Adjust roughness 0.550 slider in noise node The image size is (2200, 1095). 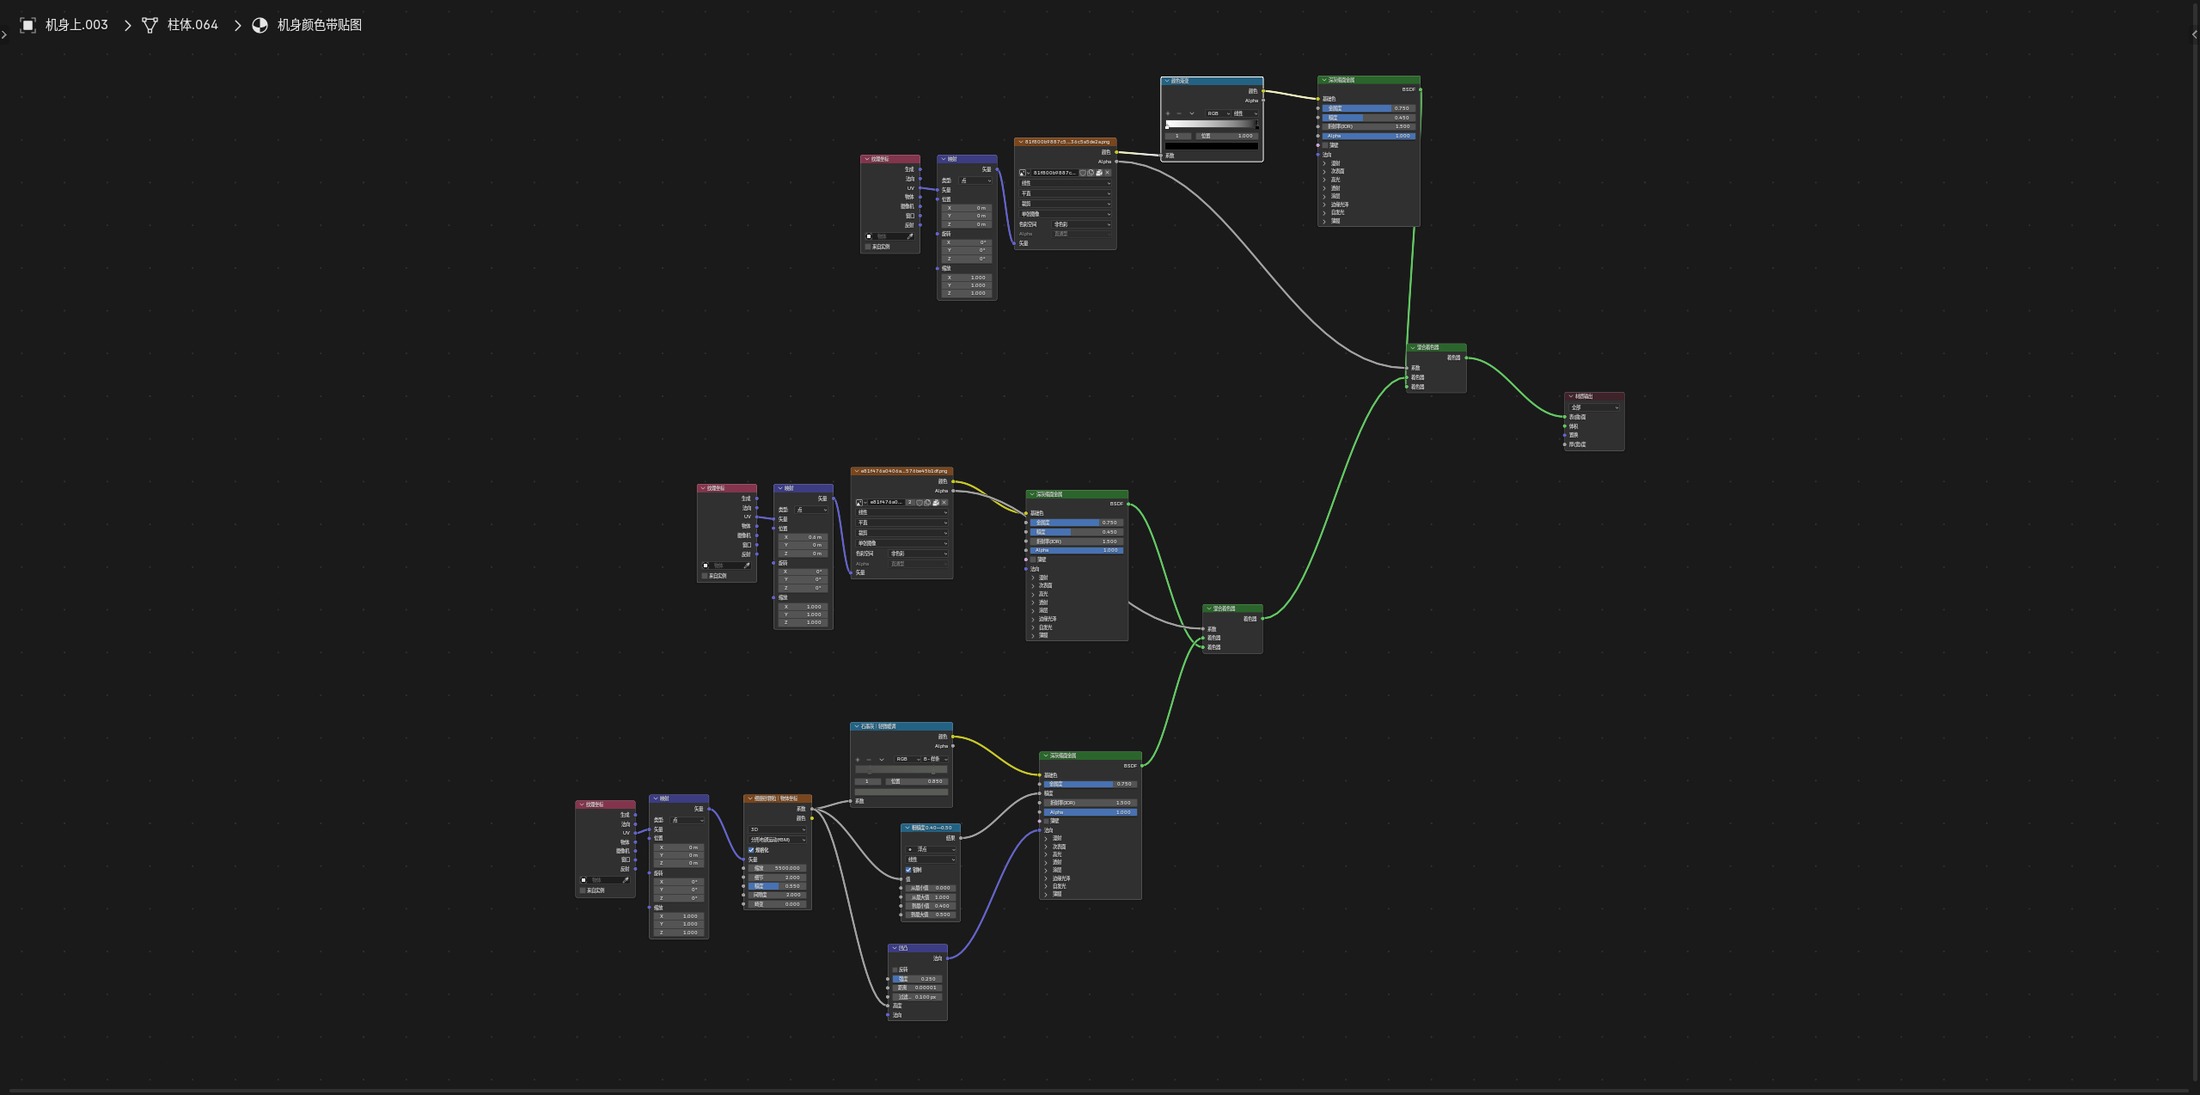coord(777,886)
